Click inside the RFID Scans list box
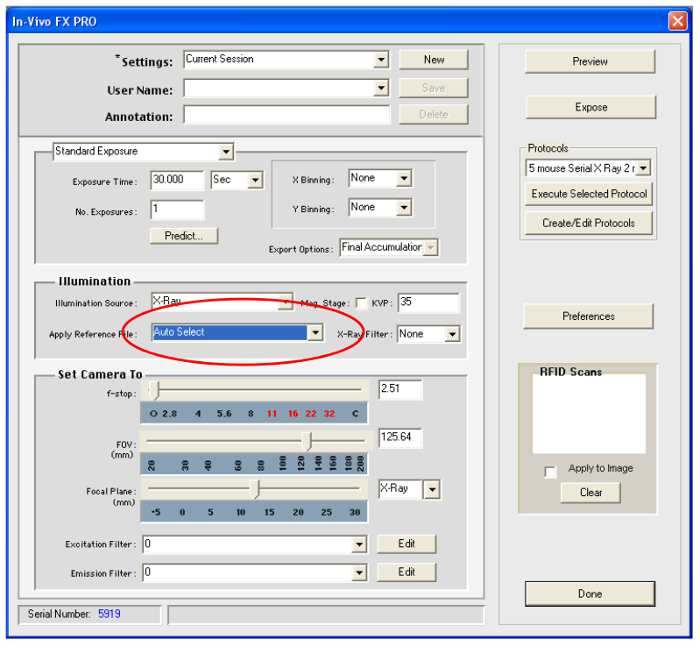 588,414
